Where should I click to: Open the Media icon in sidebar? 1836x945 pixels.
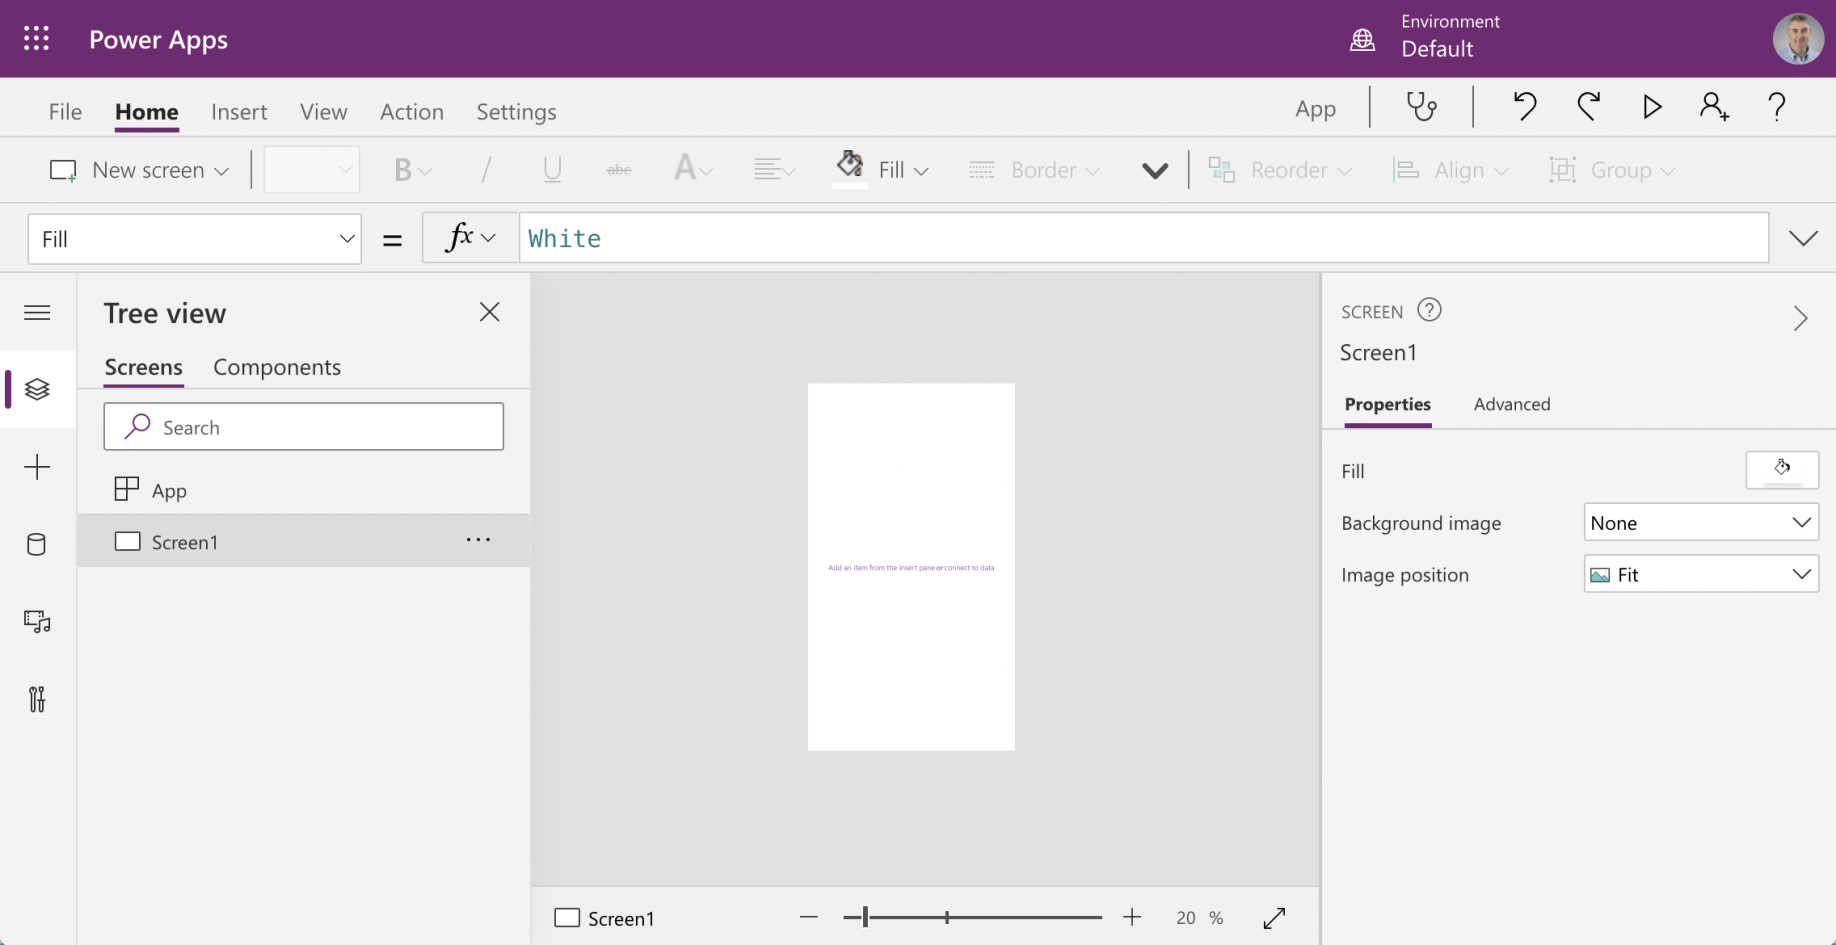coord(37,622)
